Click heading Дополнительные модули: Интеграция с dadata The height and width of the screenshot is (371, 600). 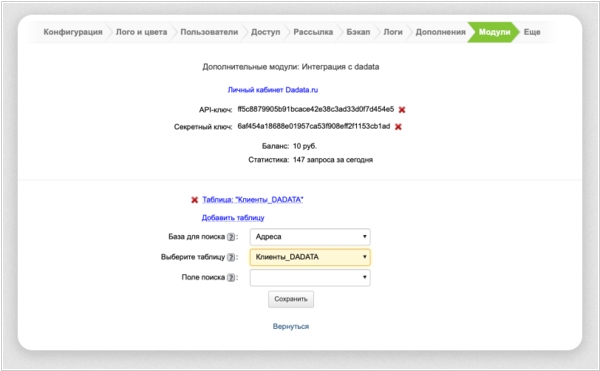pos(291,67)
